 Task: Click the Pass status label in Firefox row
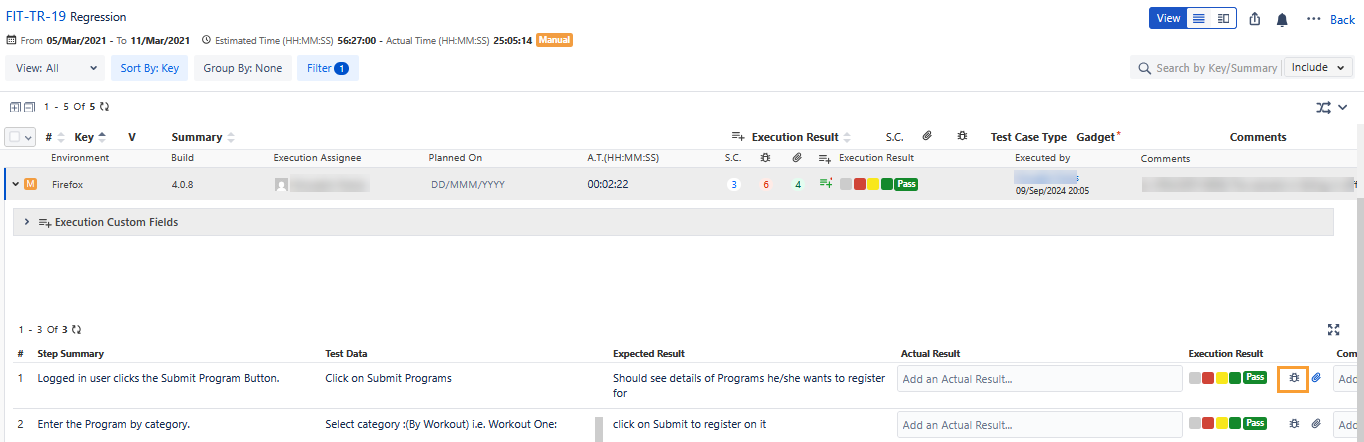click(x=906, y=184)
